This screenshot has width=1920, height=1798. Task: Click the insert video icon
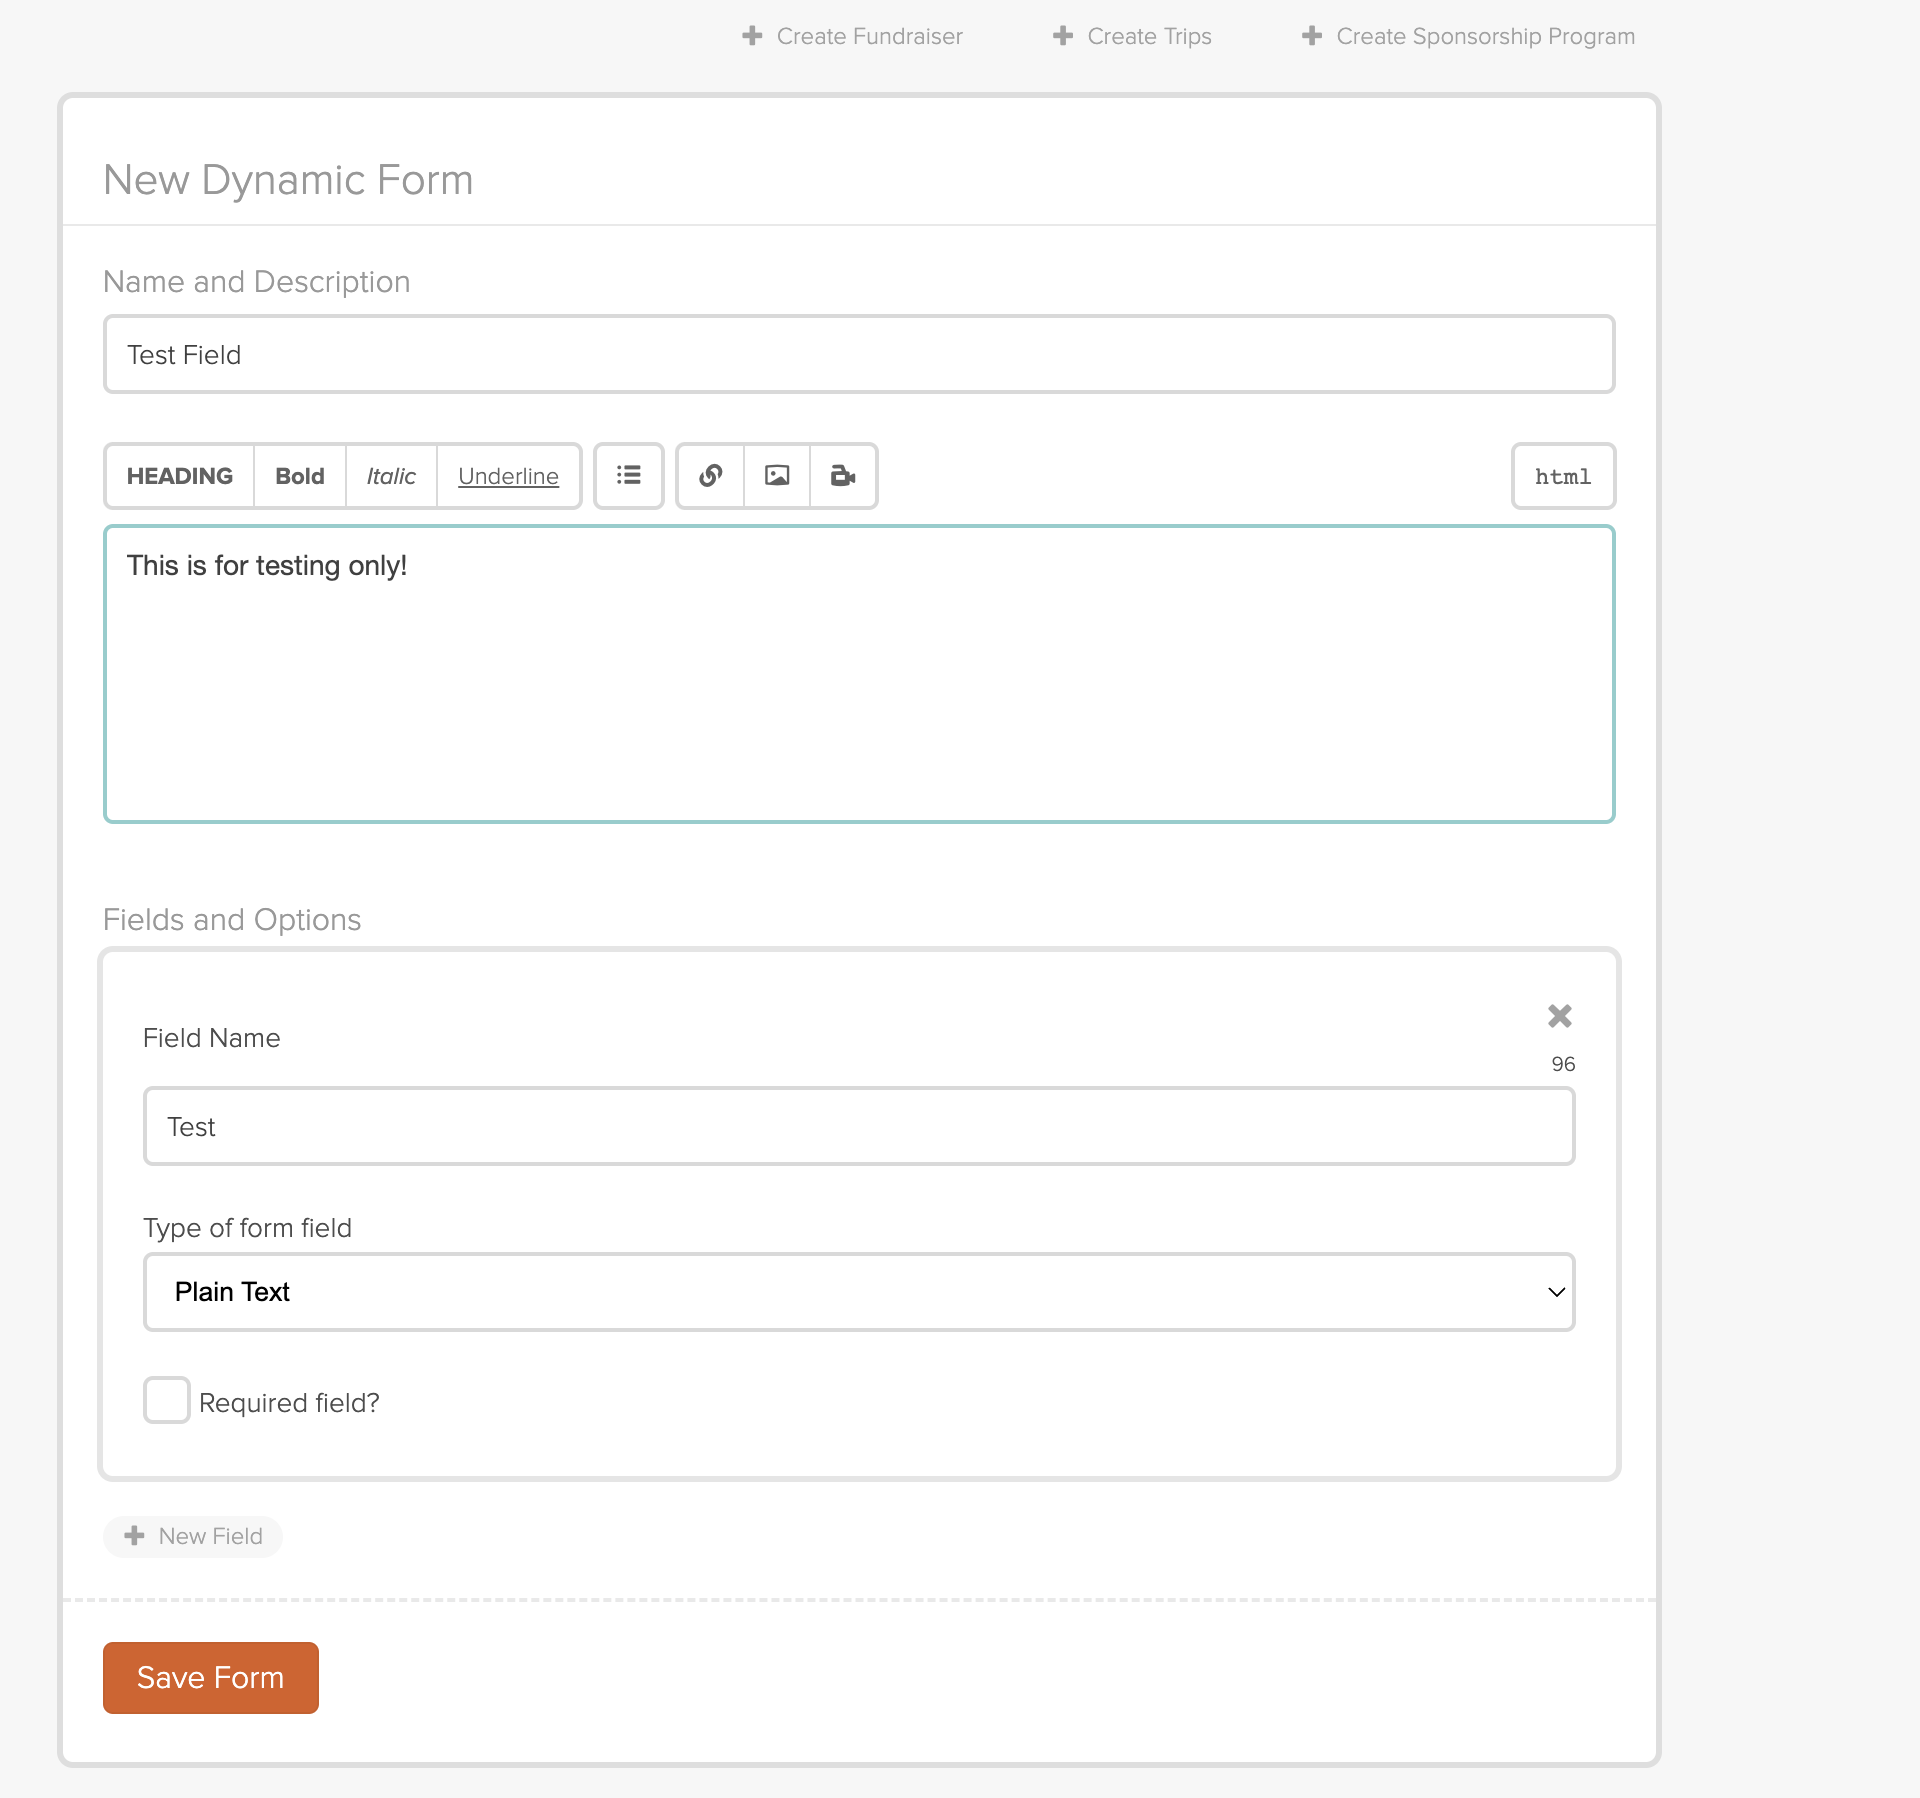(843, 476)
